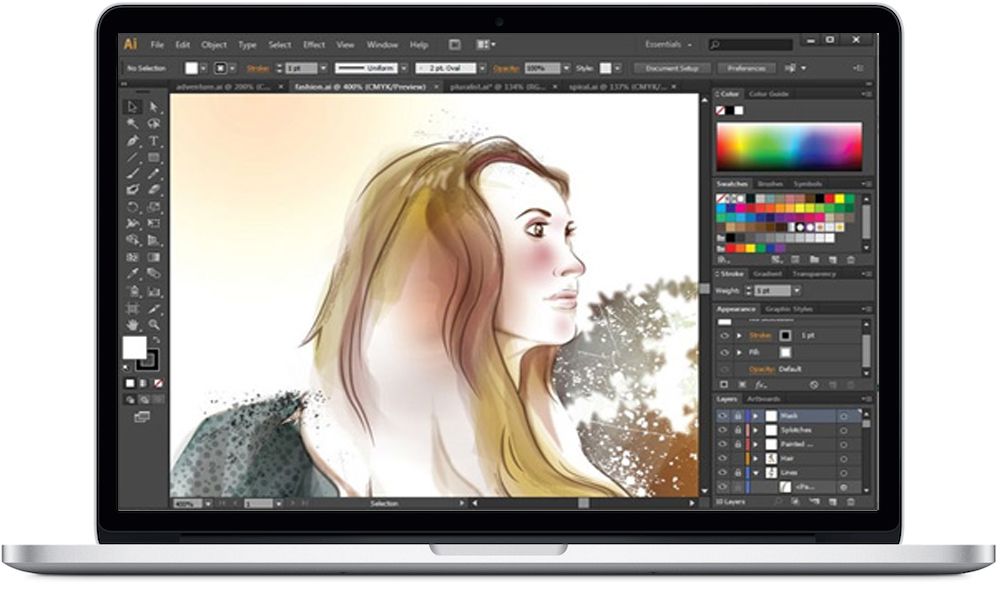Expand the Splotches layer
The image size is (1000, 589).
pos(756,430)
